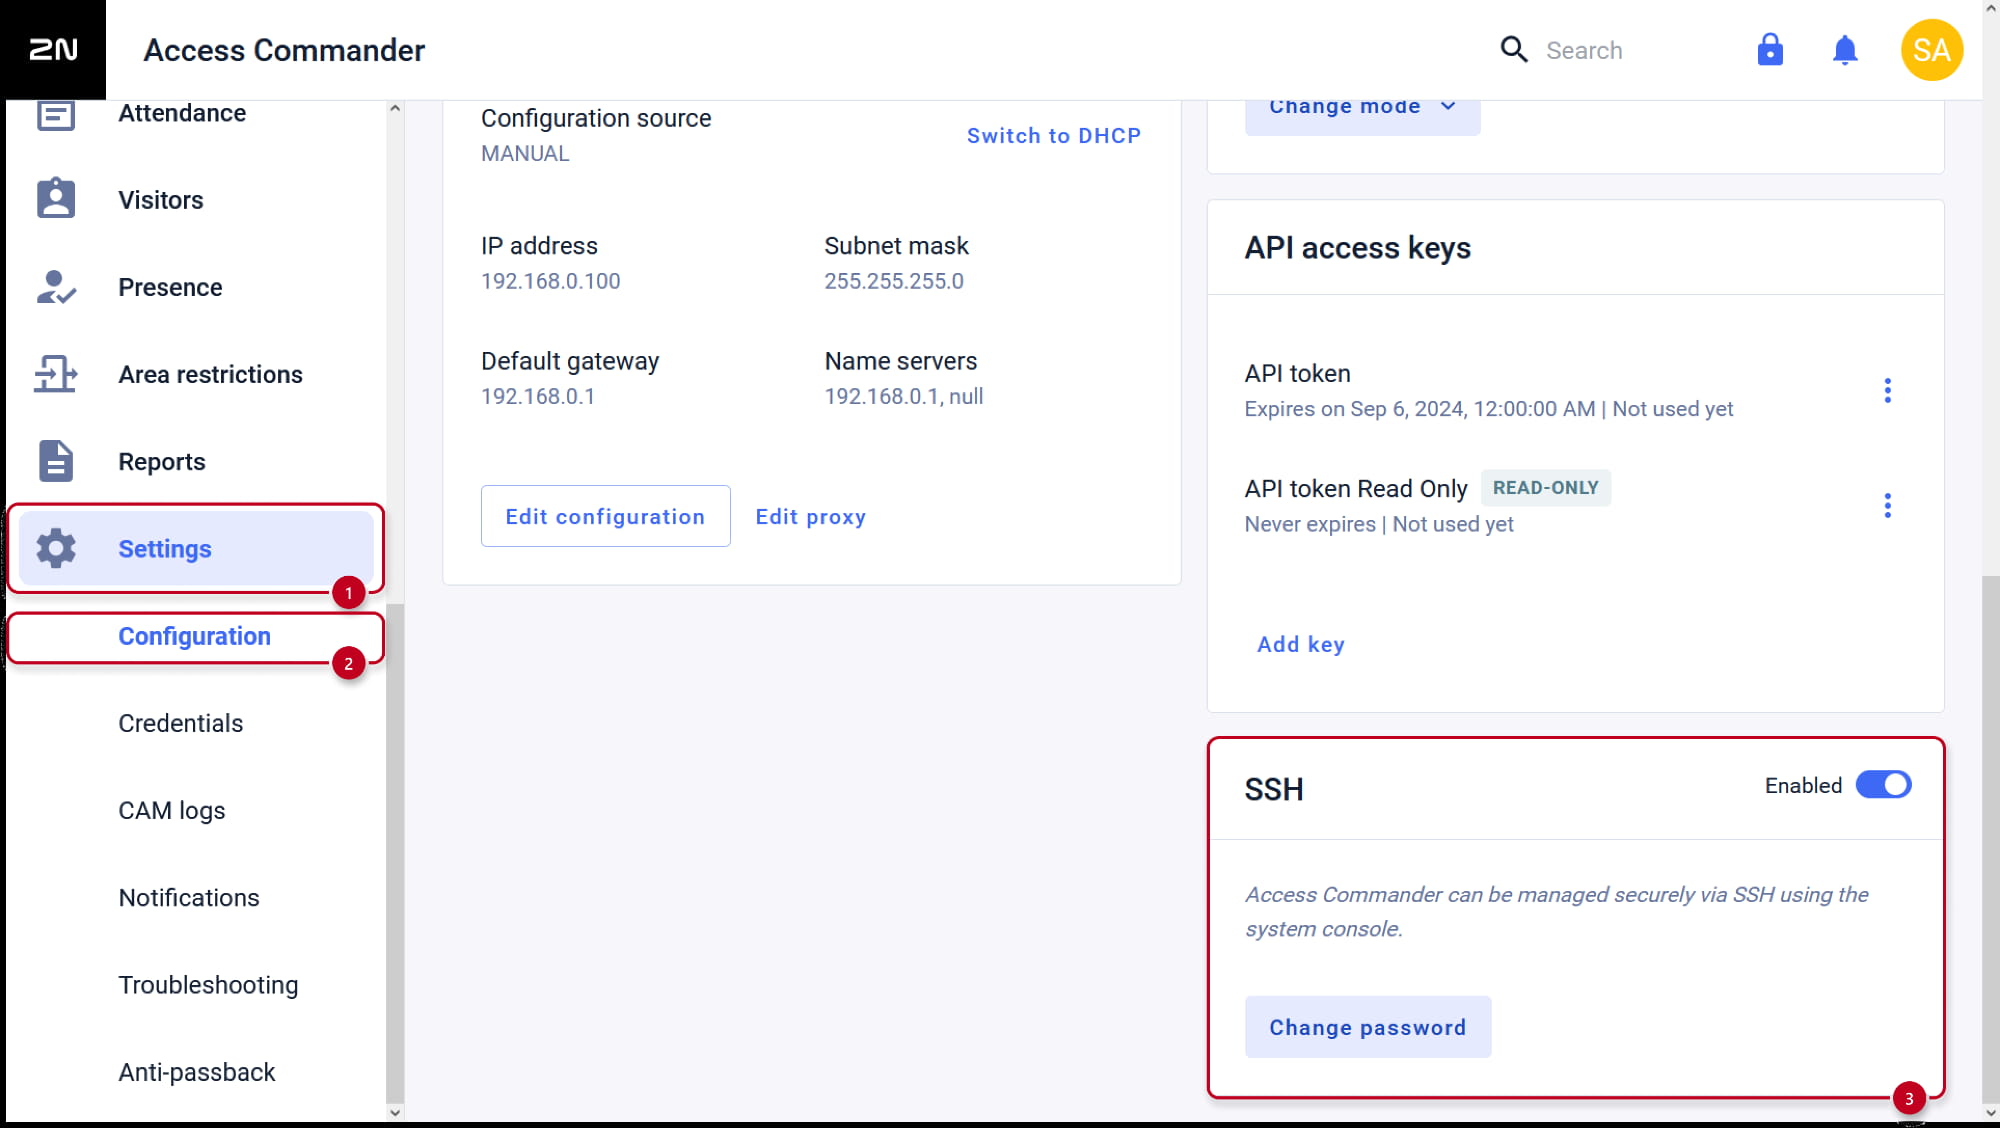
Task: Click the READ-ONLY badge
Action: coord(1546,488)
